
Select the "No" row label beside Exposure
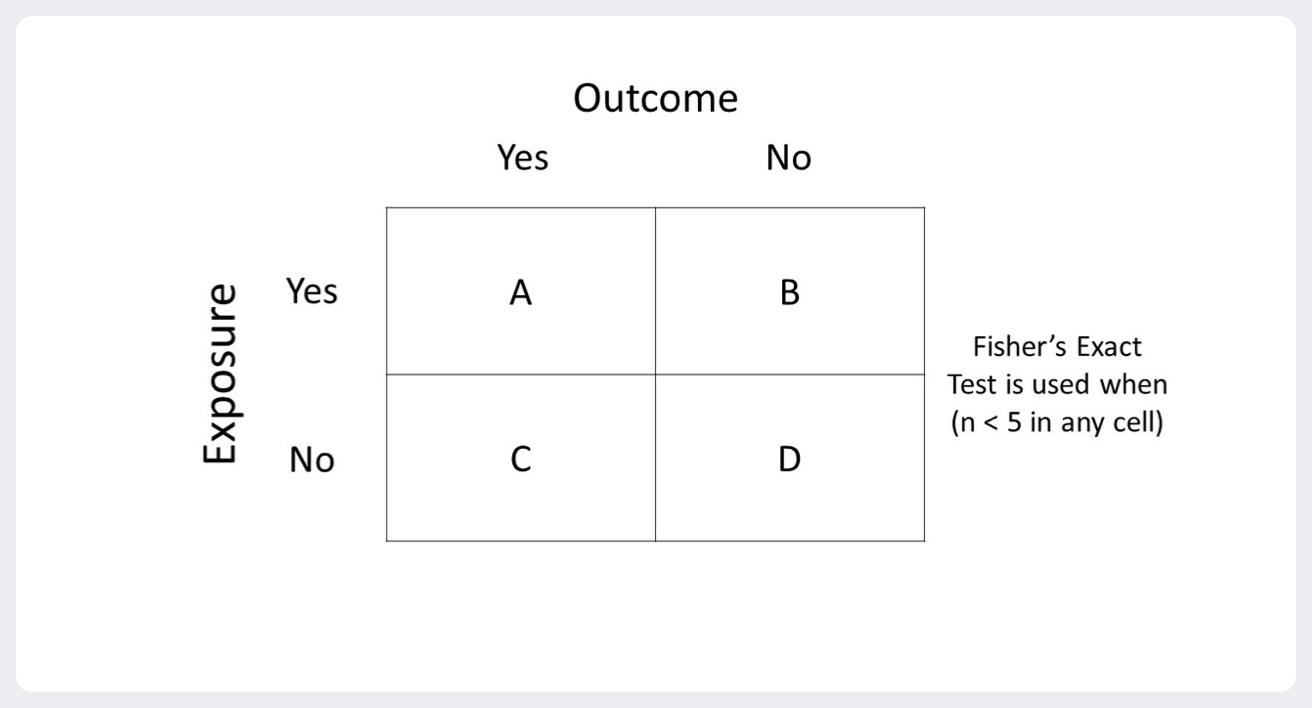tap(311, 461)
